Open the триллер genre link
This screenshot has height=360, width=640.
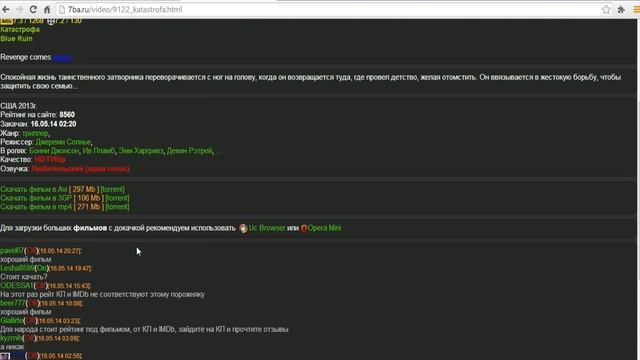click(x=35, y=133)
